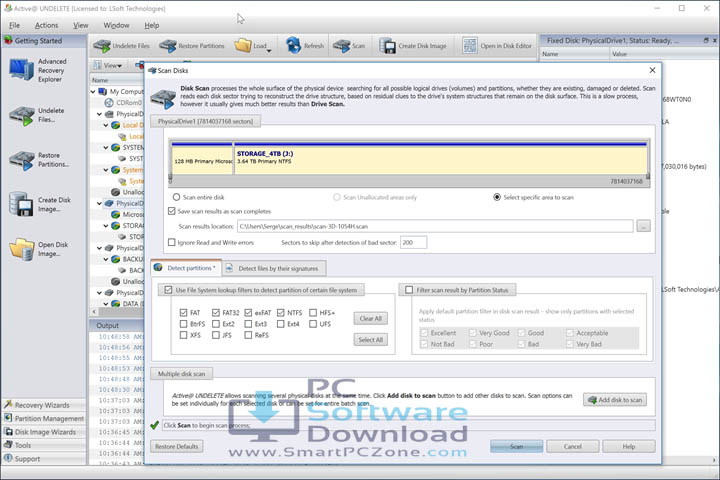The height and width of the screenshot is (480, 720).
Task: Collapse the Local Disk tree node
Action: pos(106,125)
